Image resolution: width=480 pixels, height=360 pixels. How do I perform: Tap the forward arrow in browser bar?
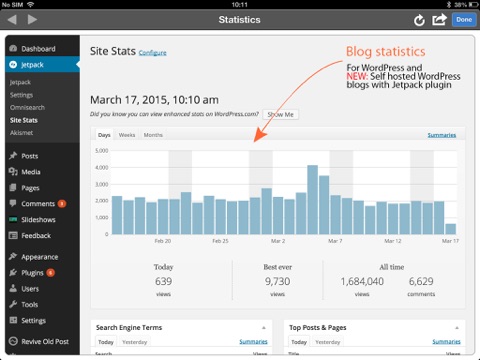32,20
